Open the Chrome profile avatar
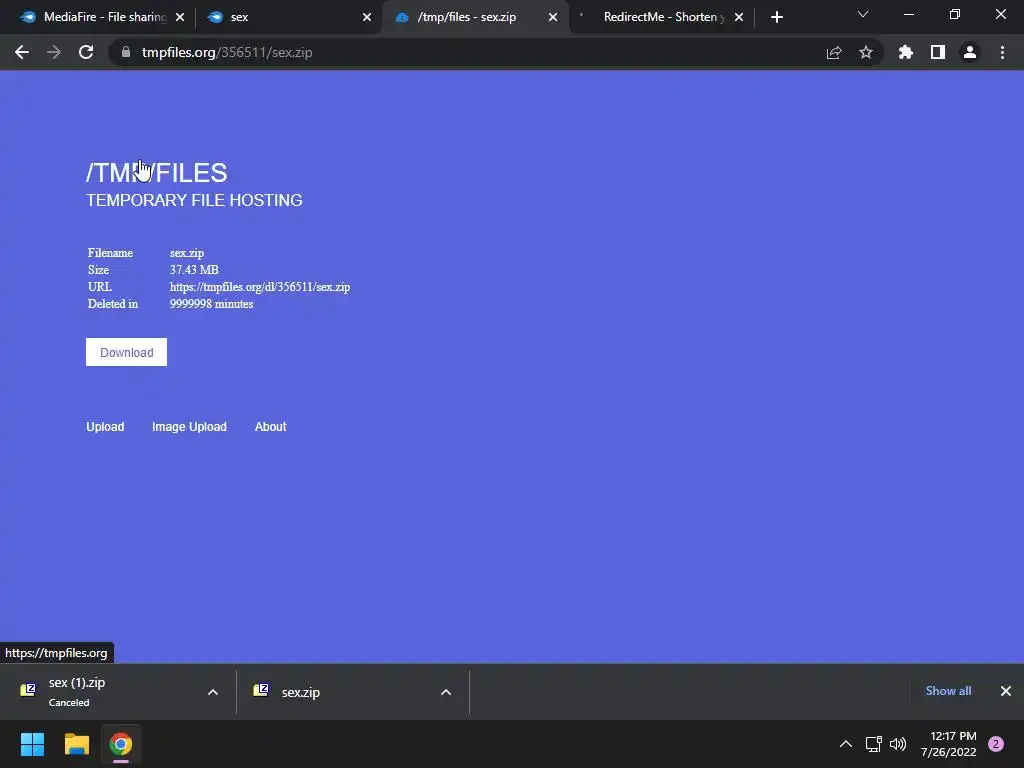 point(970,52)
